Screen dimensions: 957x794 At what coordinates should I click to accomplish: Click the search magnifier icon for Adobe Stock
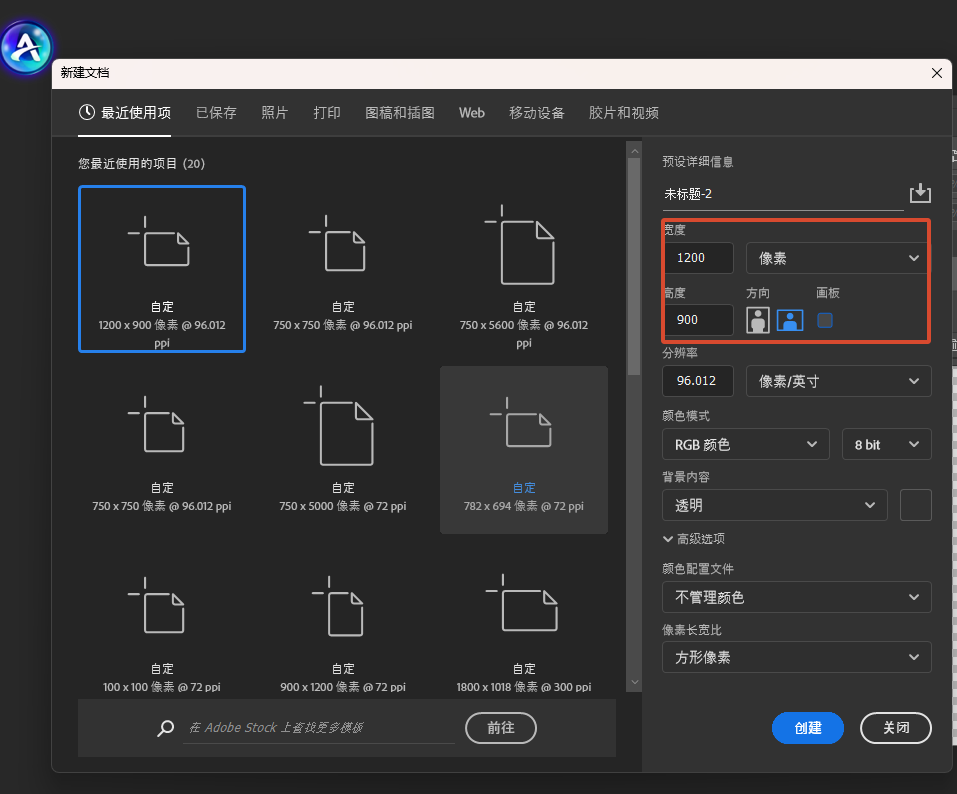pyautogui.click(x=165, y=727)
